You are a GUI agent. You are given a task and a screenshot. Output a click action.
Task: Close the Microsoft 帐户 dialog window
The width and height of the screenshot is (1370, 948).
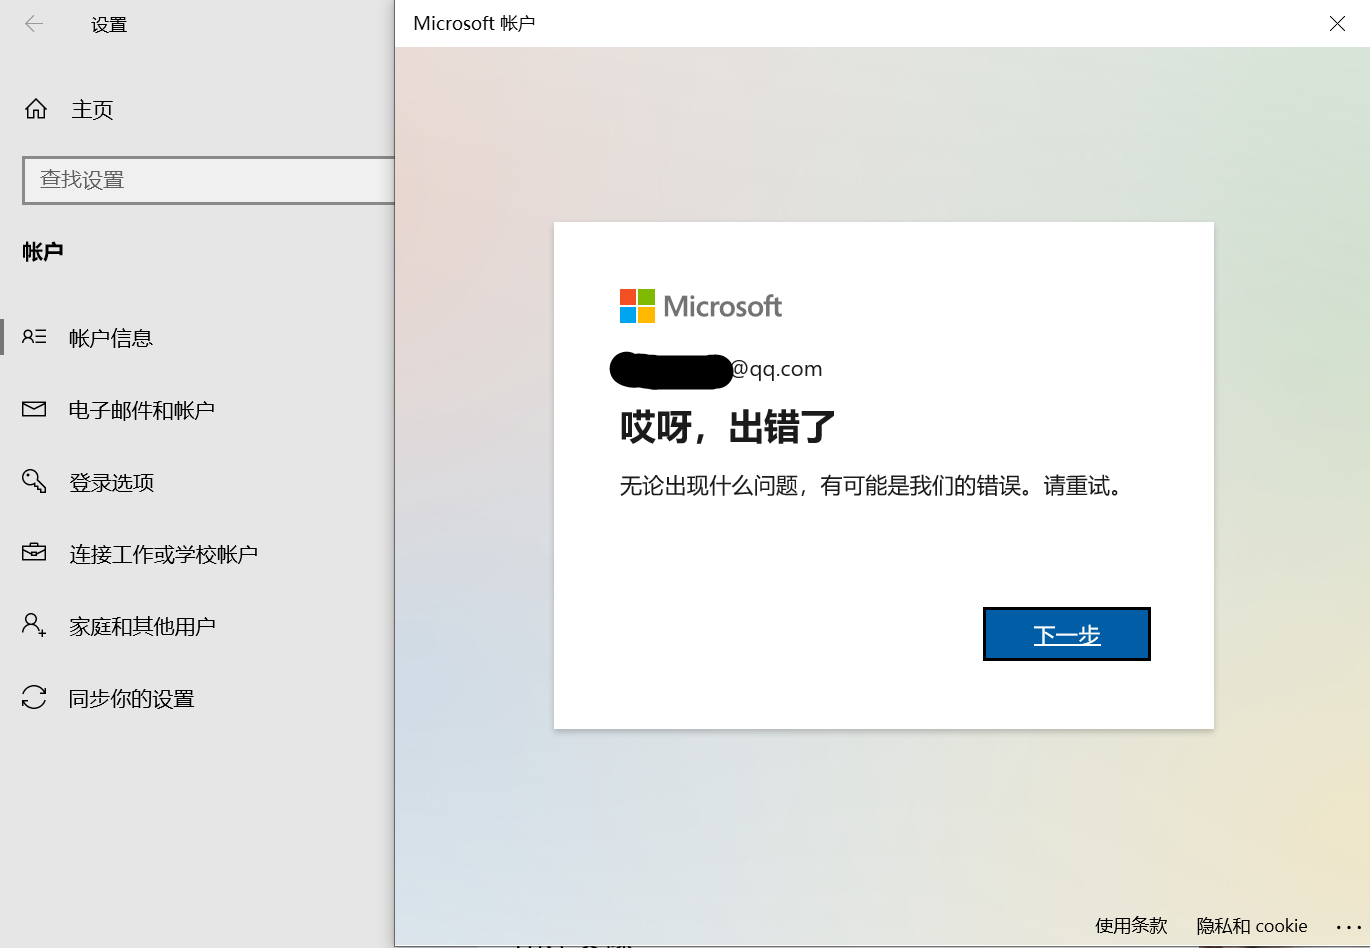coord(1337,23)
